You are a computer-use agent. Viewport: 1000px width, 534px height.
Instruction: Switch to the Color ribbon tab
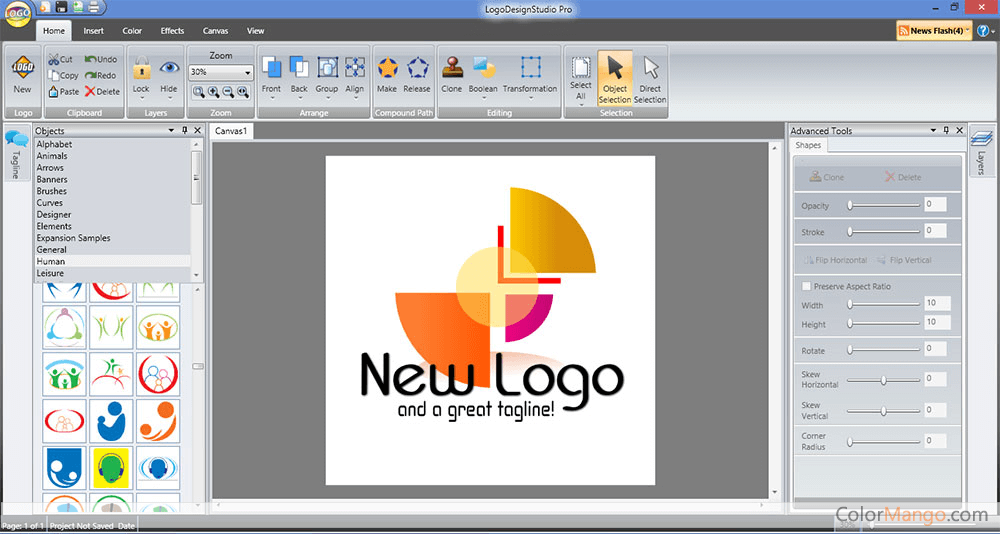tap(132, 31)
